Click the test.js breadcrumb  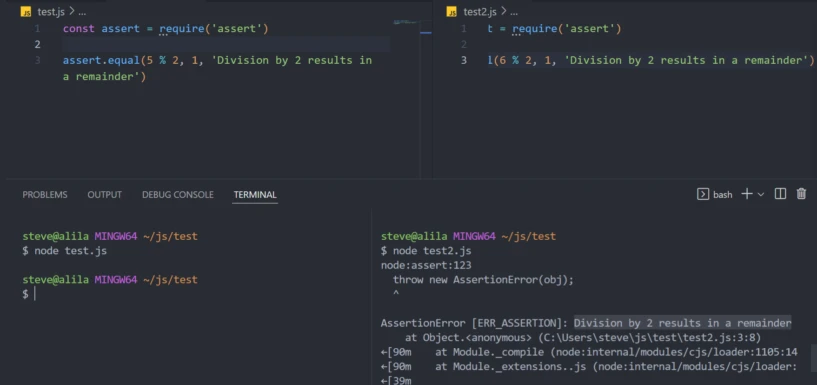pyautogui.click(x=50, y=11)
